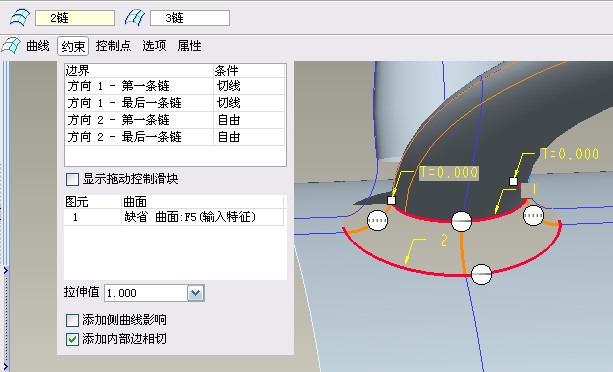Click the boundary blend icon beside 曲线
This screenshot has width=613, height=372.
pos(11,46)
